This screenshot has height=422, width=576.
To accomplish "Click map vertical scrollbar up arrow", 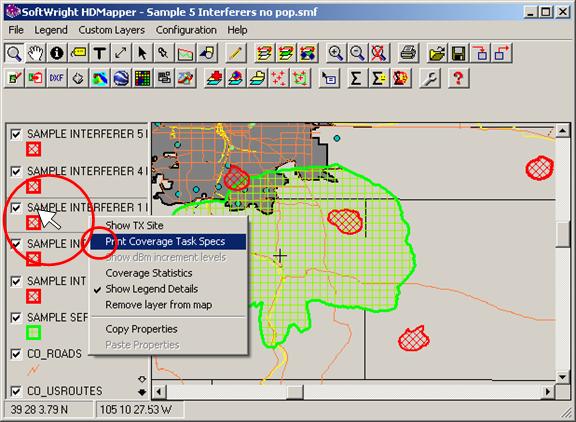I will (x=562, y=130).
